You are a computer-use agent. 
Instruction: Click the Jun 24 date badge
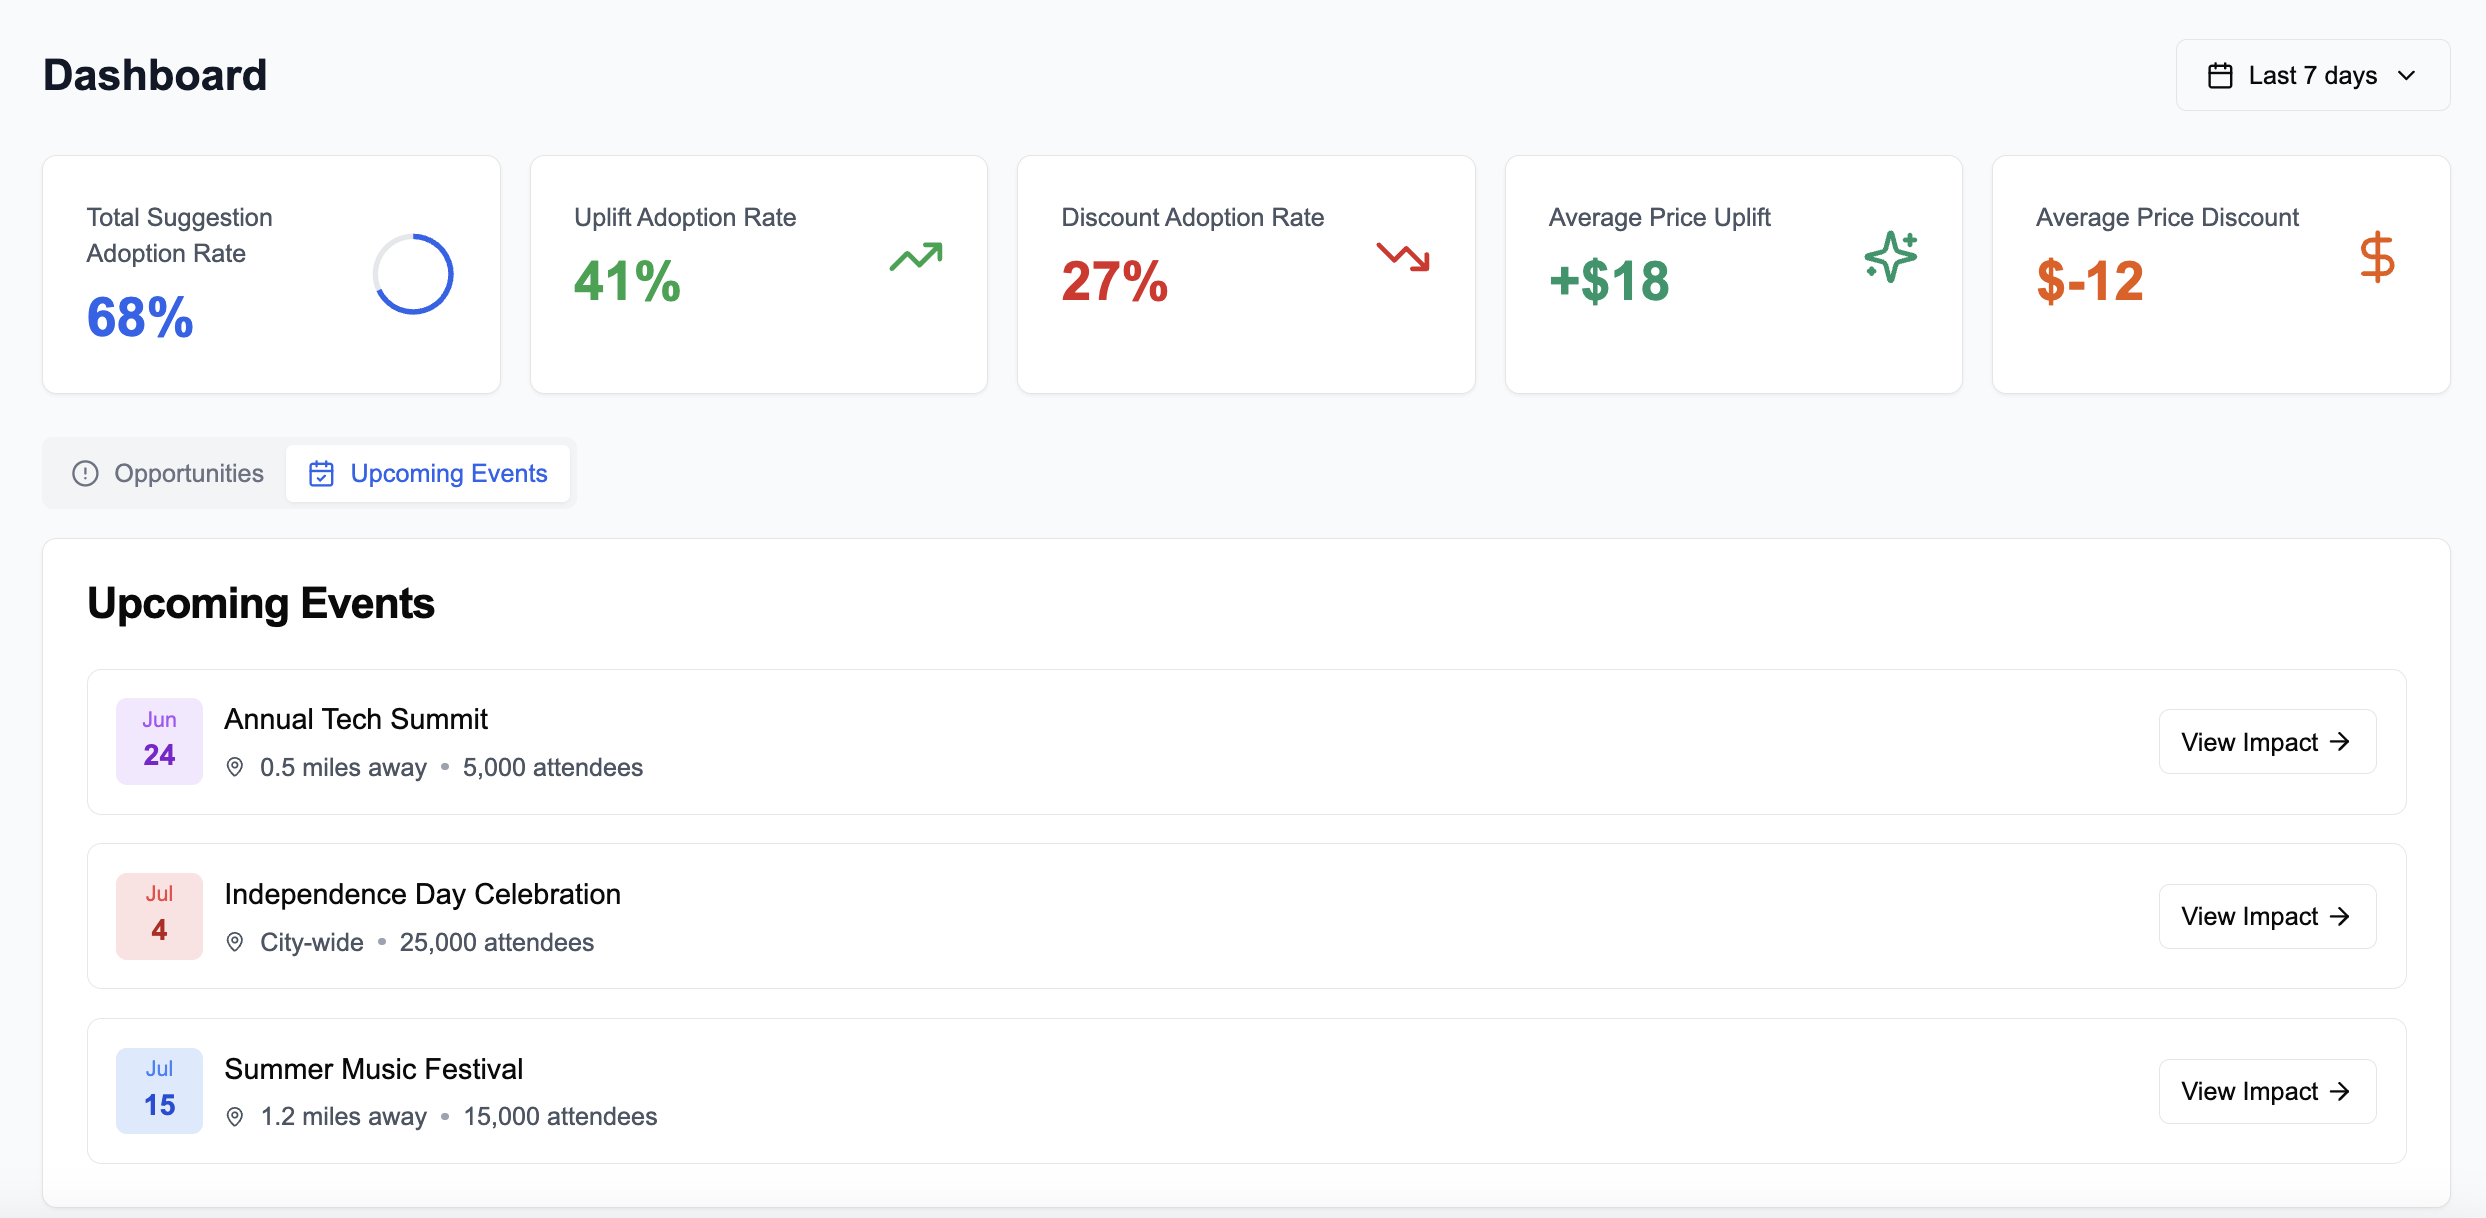pos(159,741)
